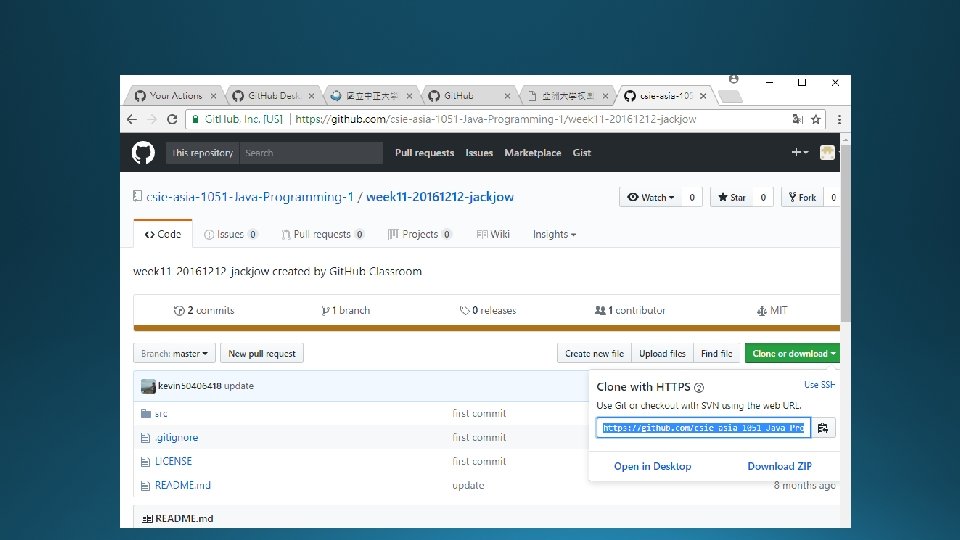Open the repository Pull requests 0 tab
Screen dimensions: 960x540
click(x=323, y=234)
